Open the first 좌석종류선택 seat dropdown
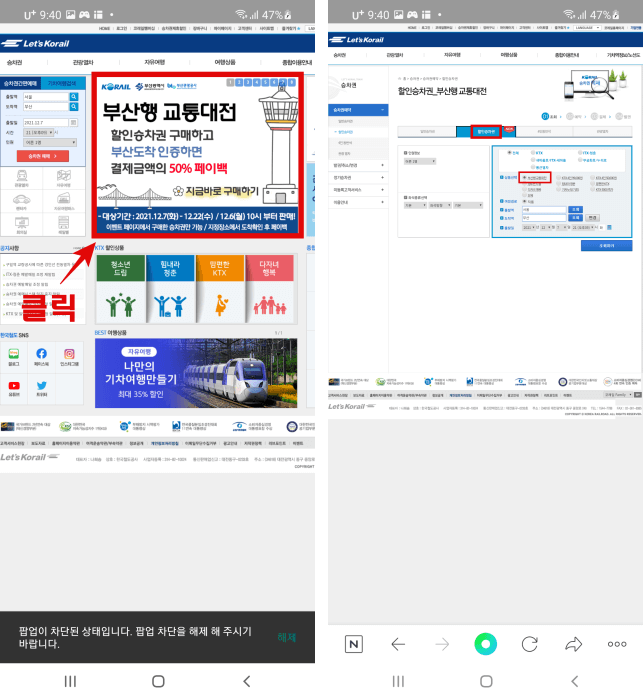The image size is (643, 700). (415, 205)
